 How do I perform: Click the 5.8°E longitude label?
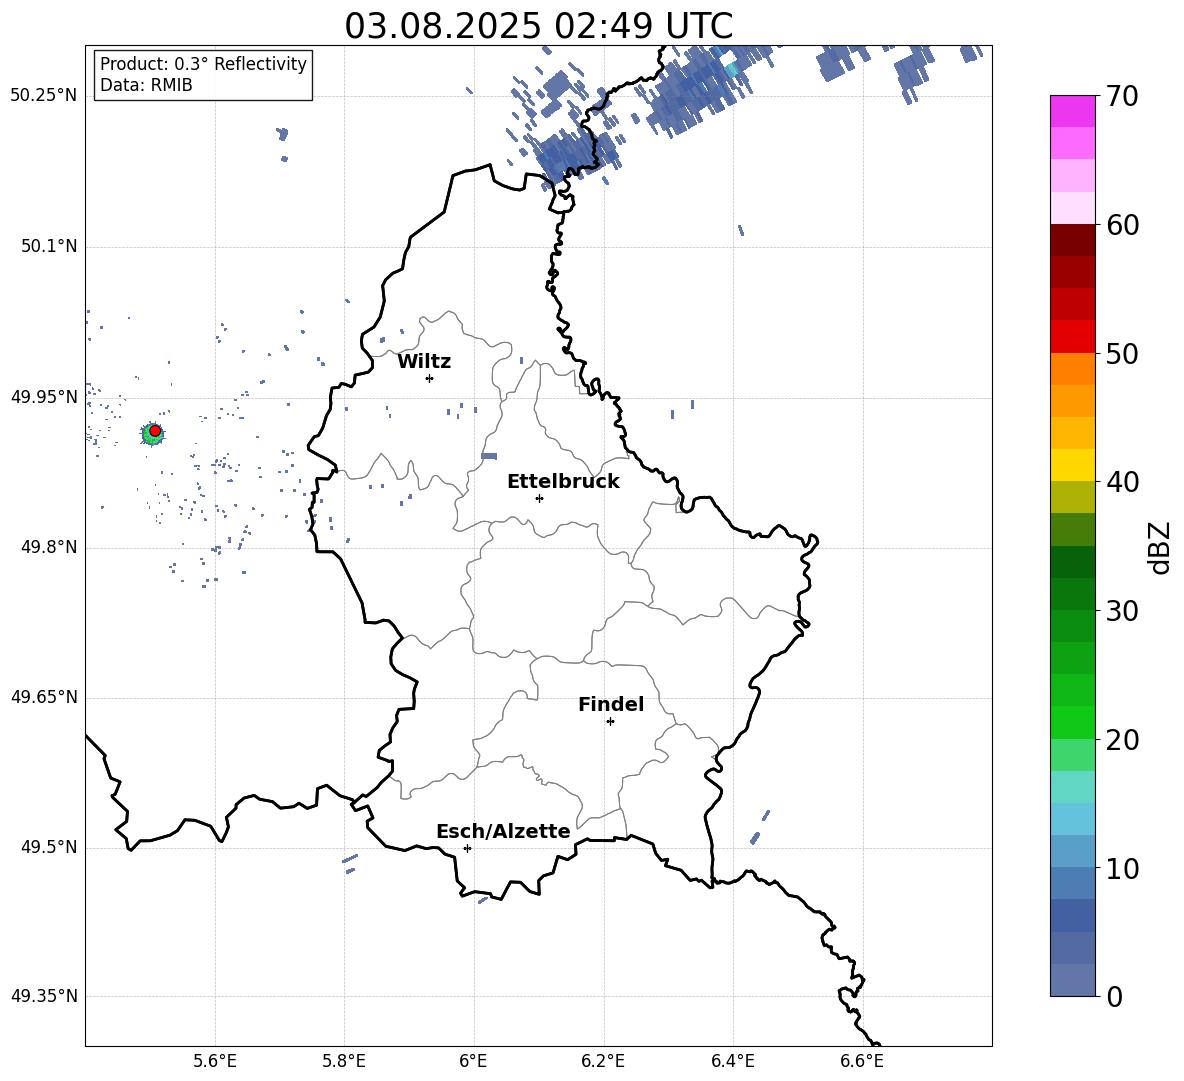pos(344,1061)
